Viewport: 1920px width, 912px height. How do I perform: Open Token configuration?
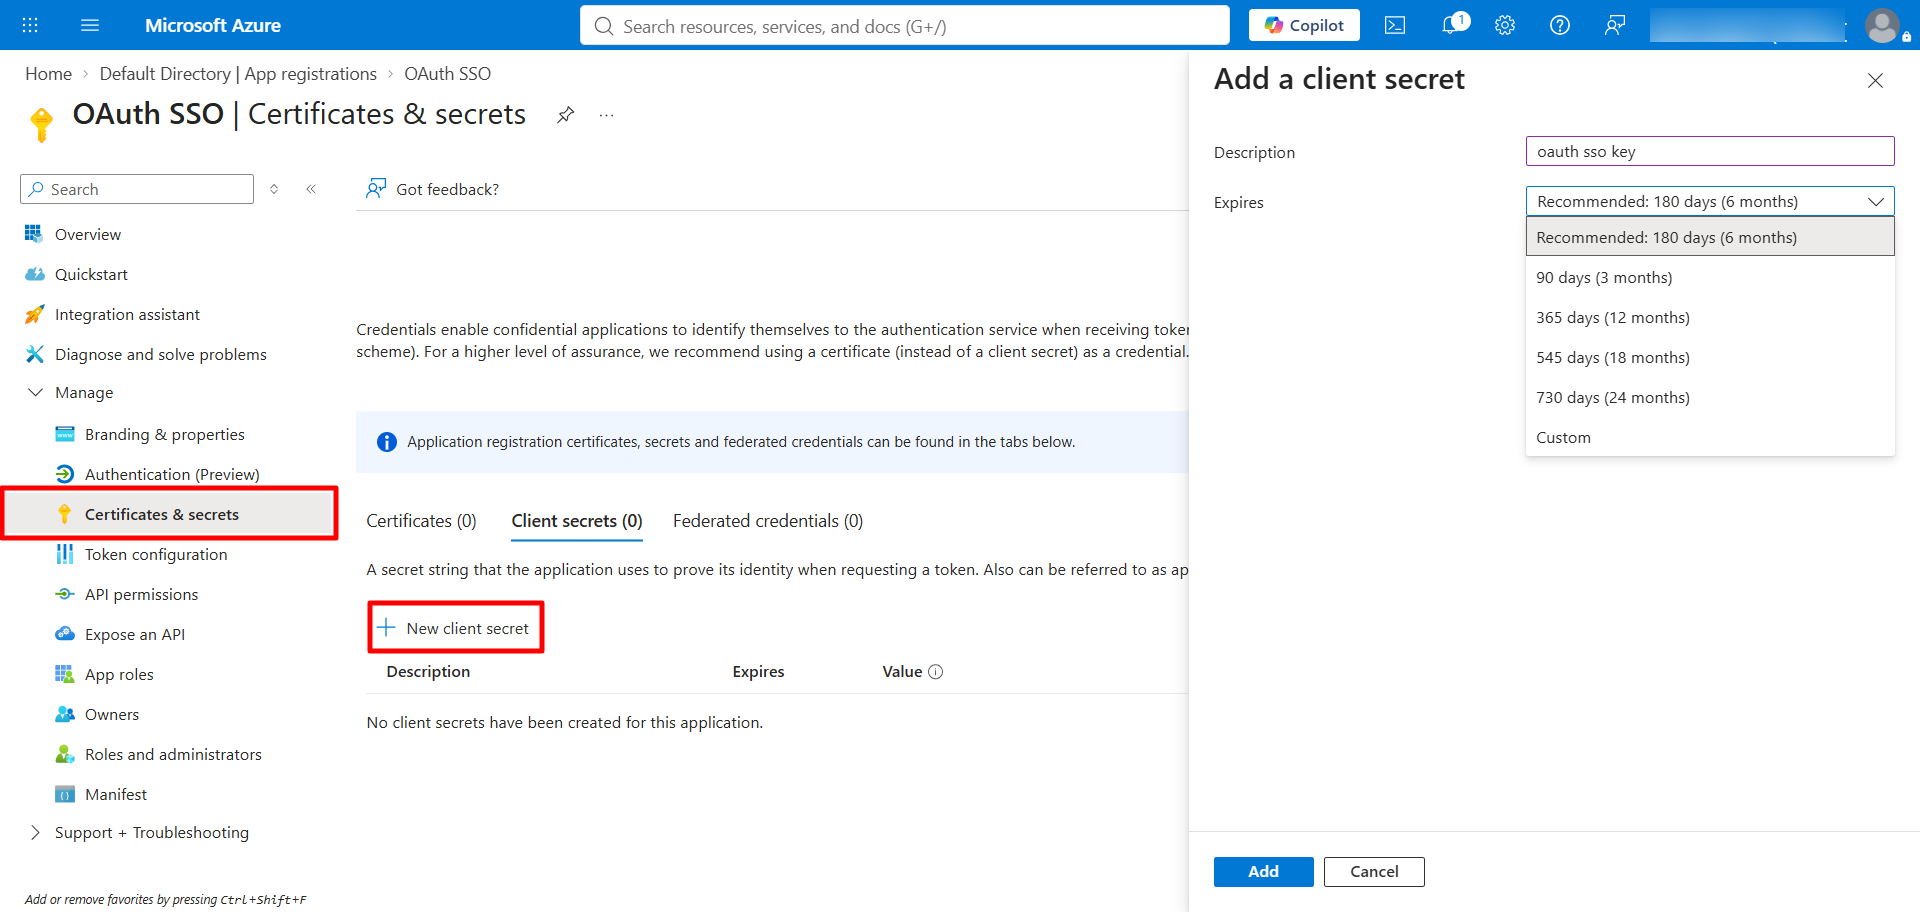156,554
